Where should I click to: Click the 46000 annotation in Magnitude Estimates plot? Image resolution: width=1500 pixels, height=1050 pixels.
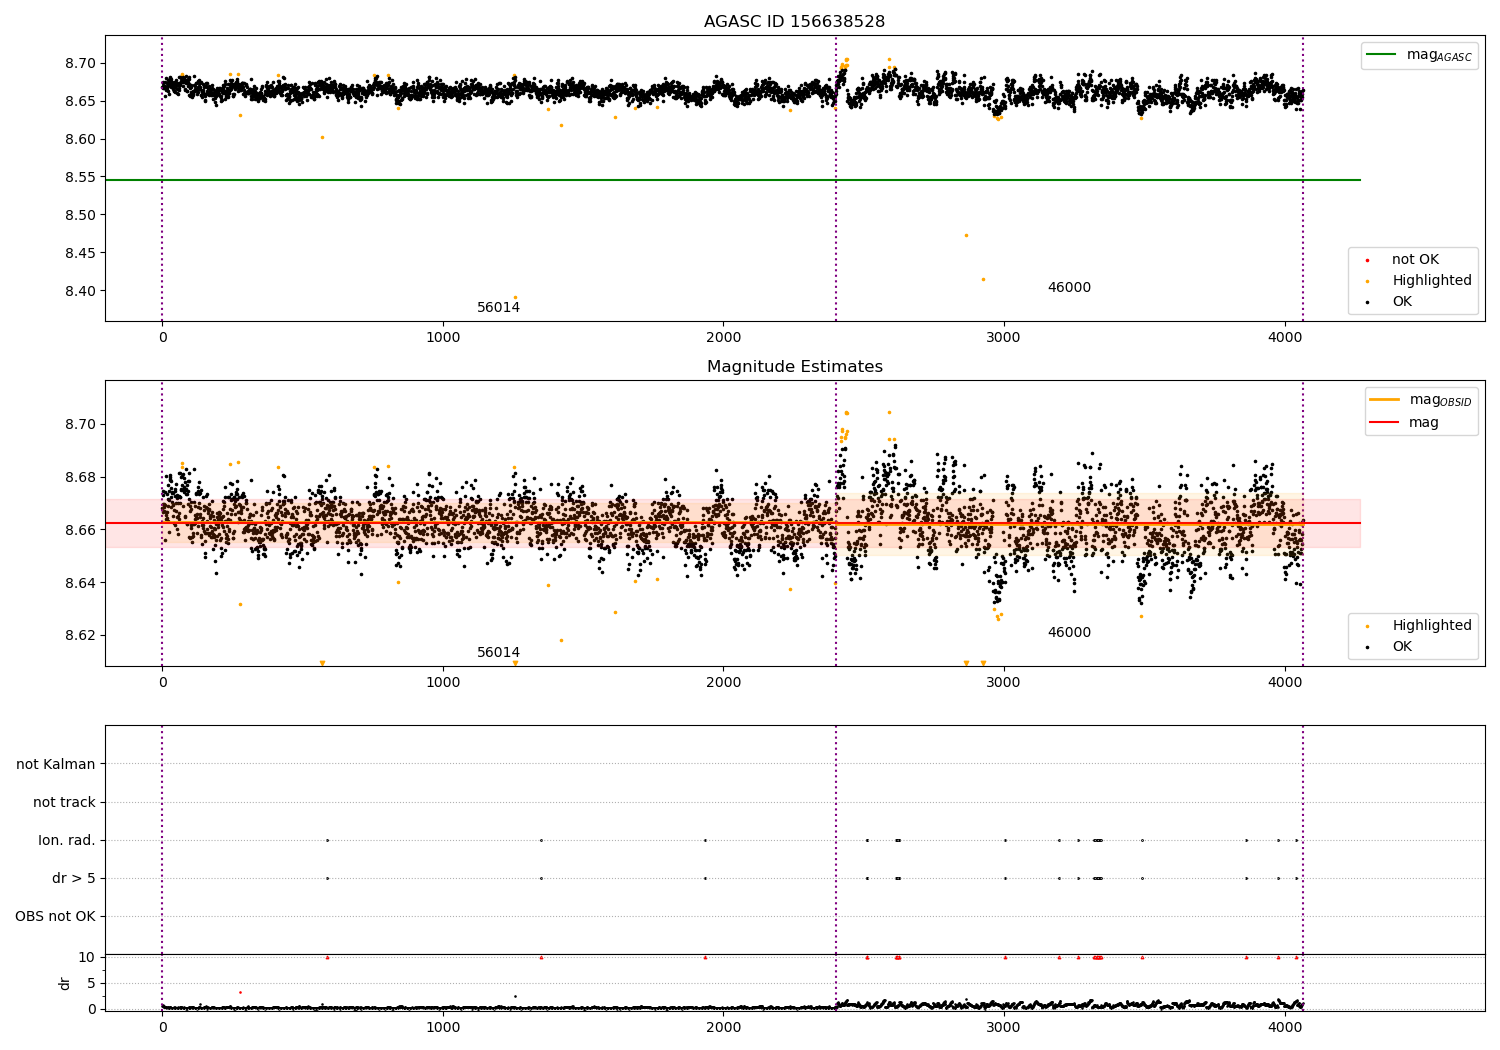point(1069,633)
